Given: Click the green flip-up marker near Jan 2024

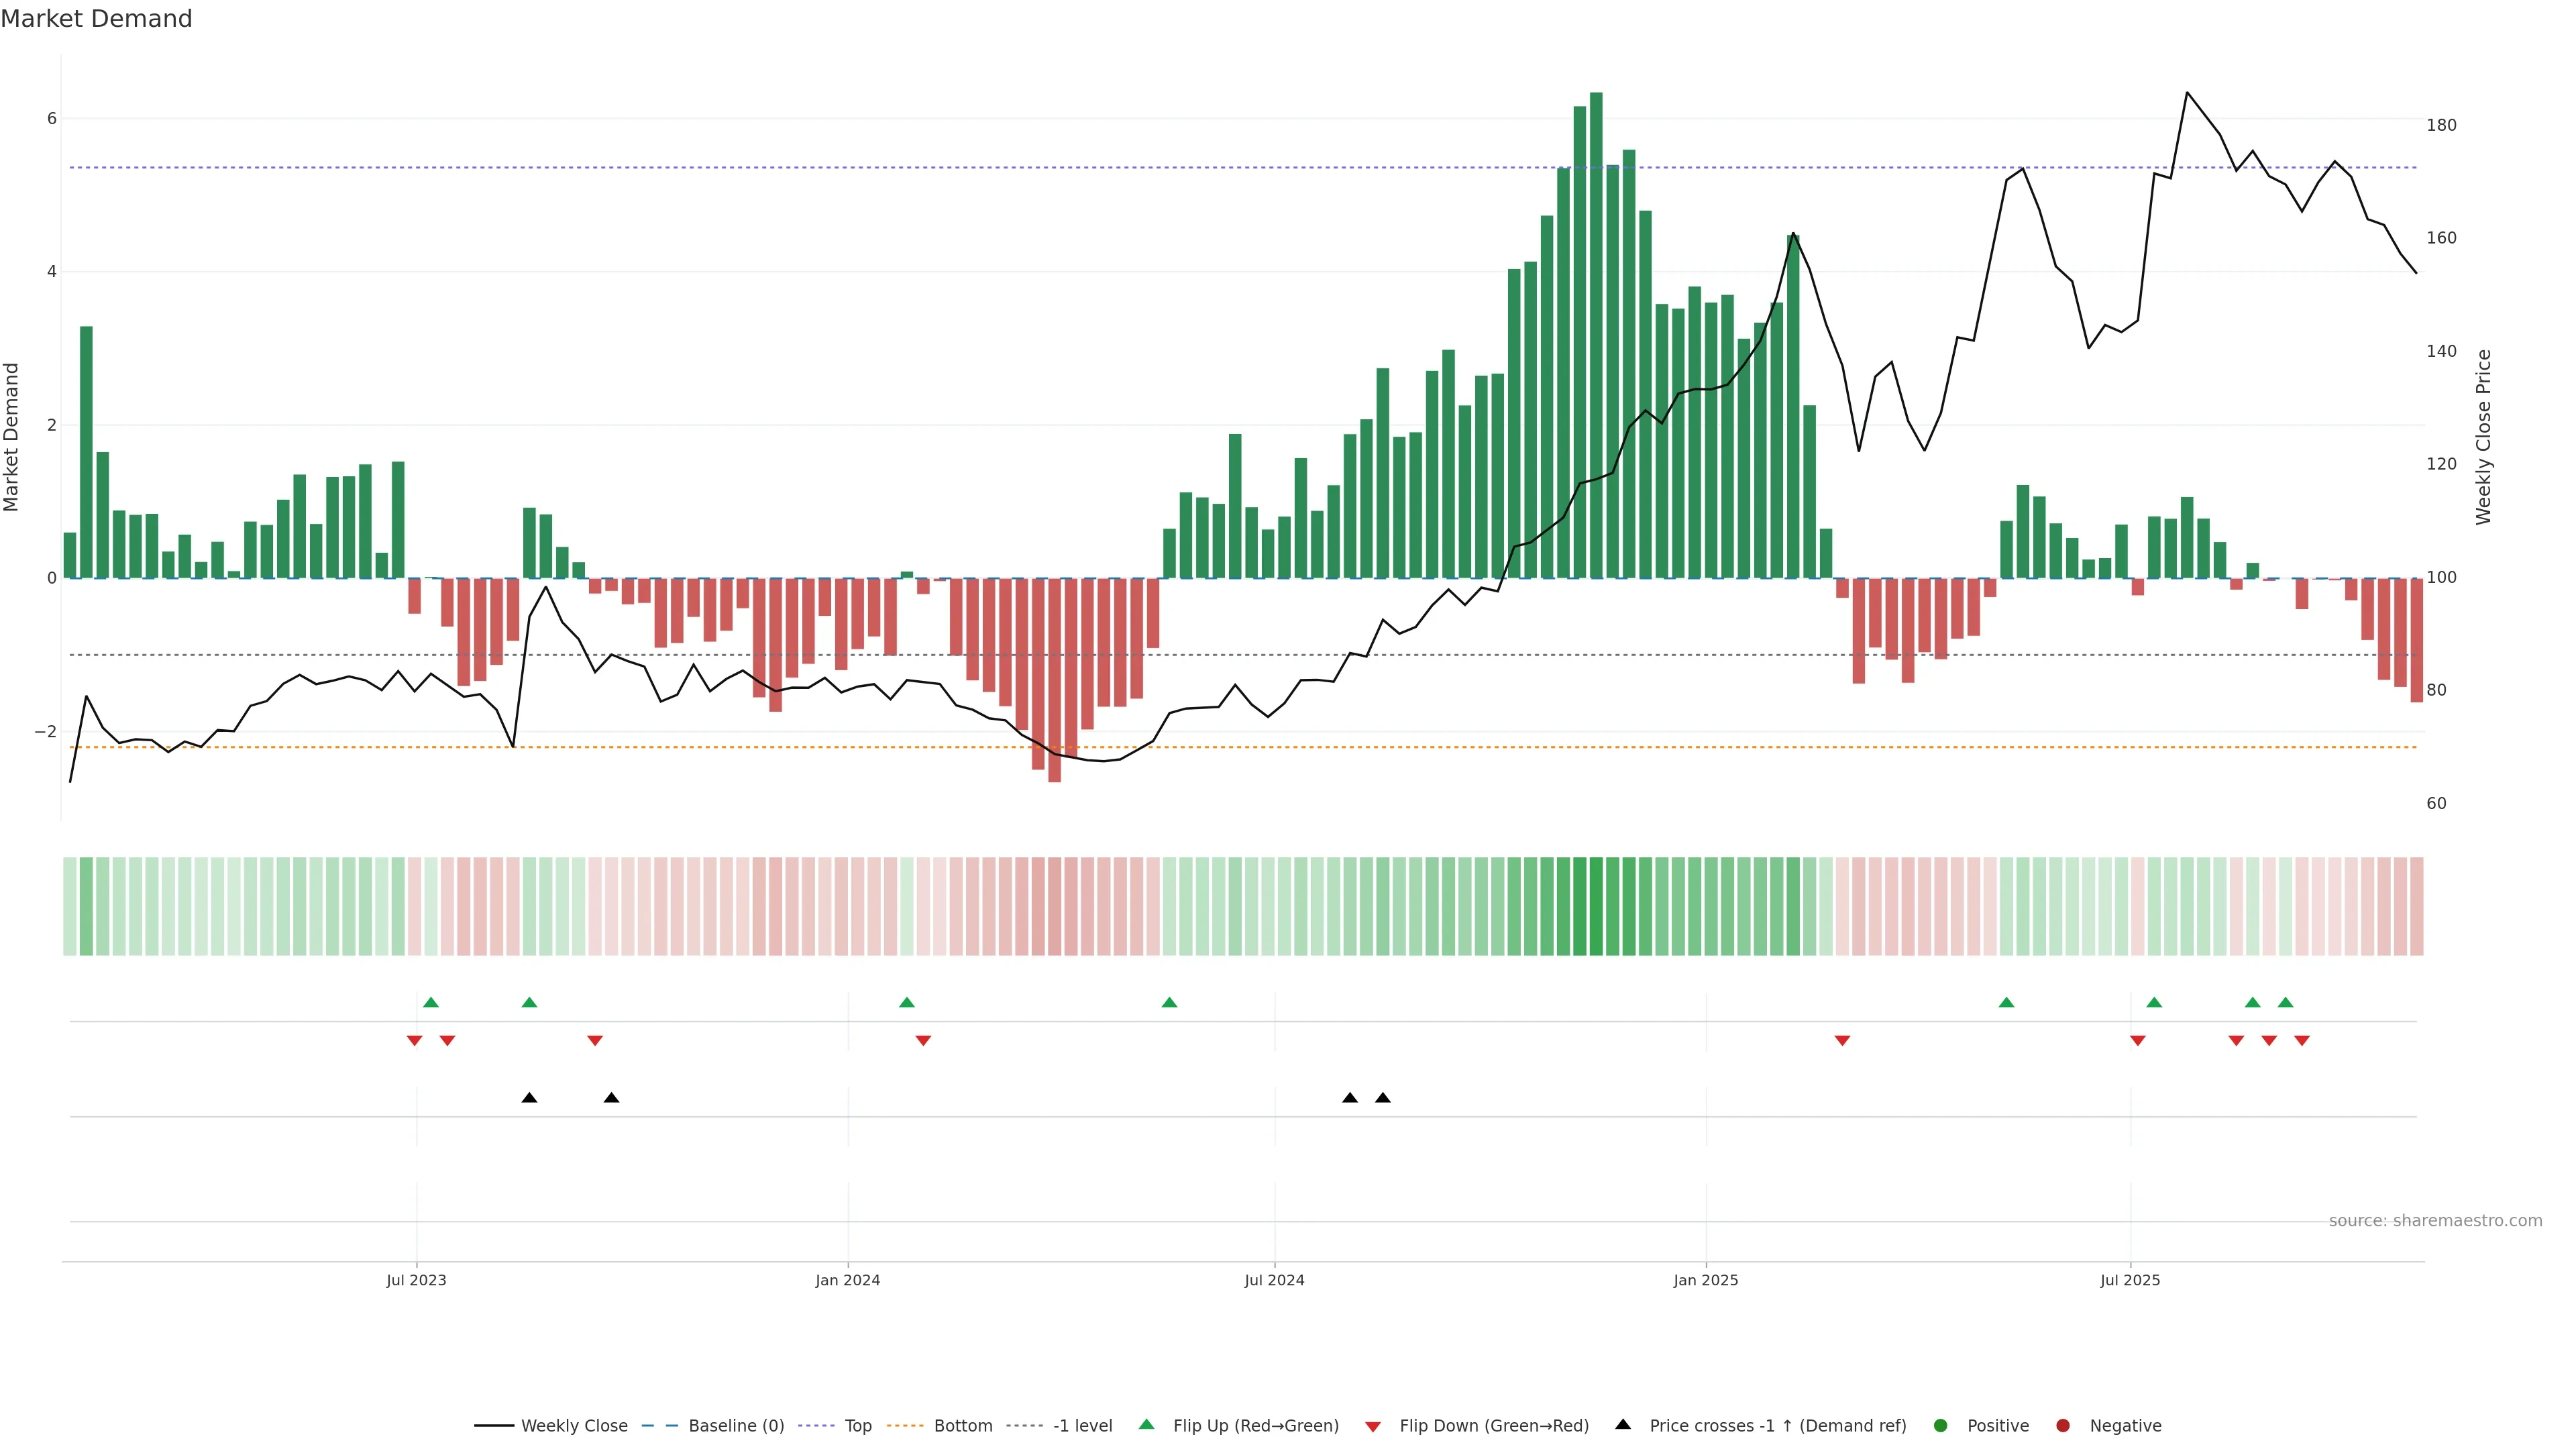Looking at the screenshot, I should [907, 1002].
